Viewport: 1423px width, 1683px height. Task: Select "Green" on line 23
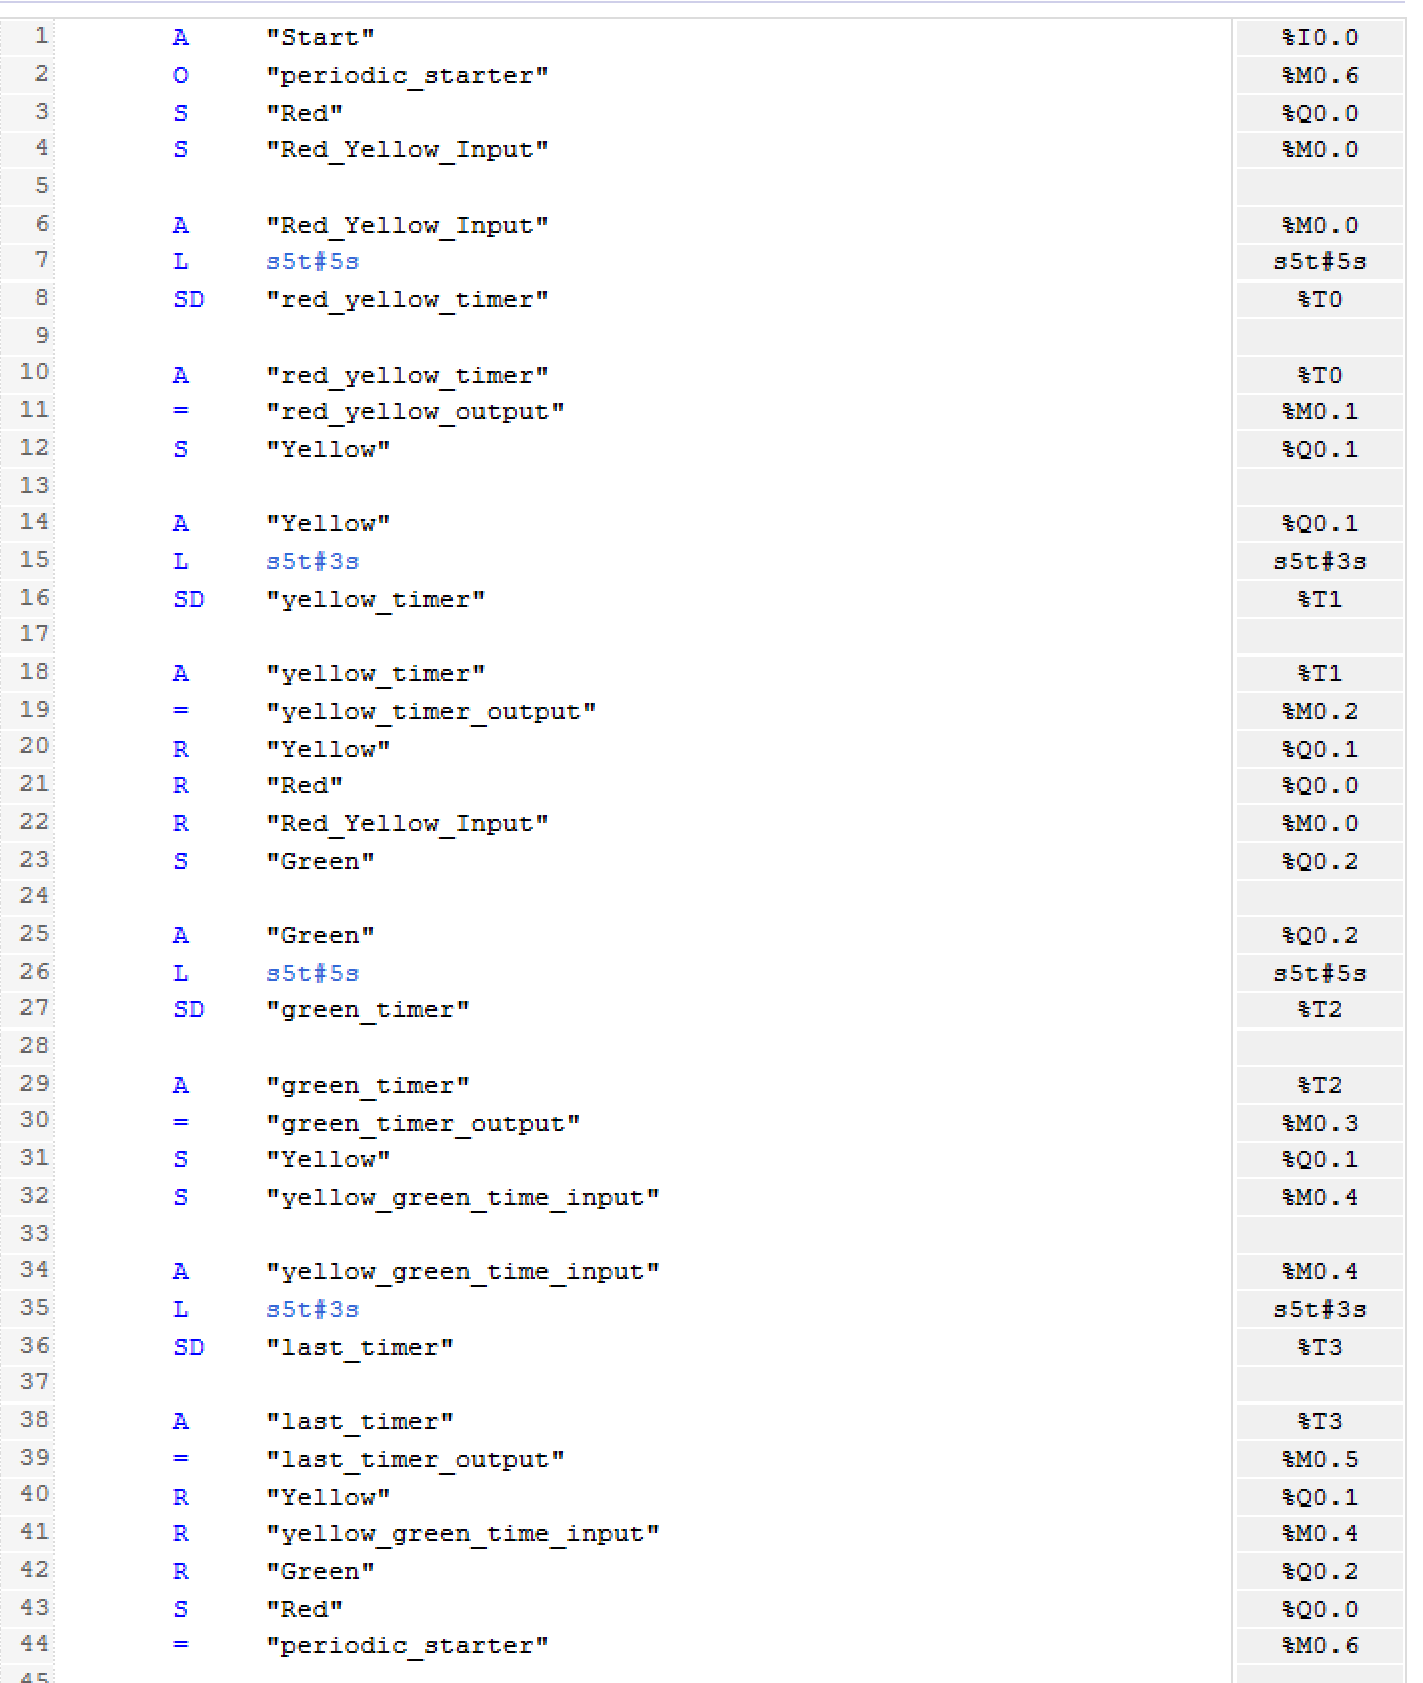(320, 862)
